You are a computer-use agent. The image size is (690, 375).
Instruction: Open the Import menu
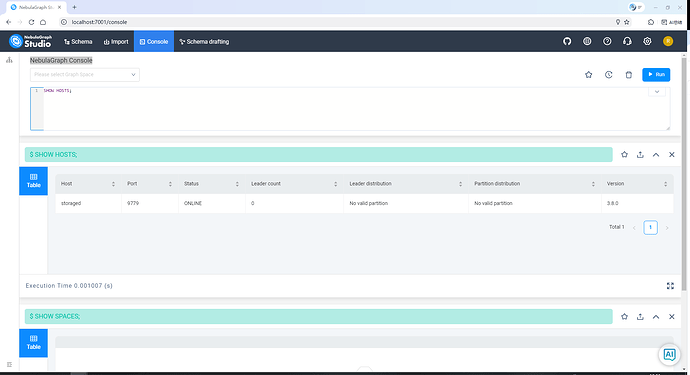click(116, 41)
